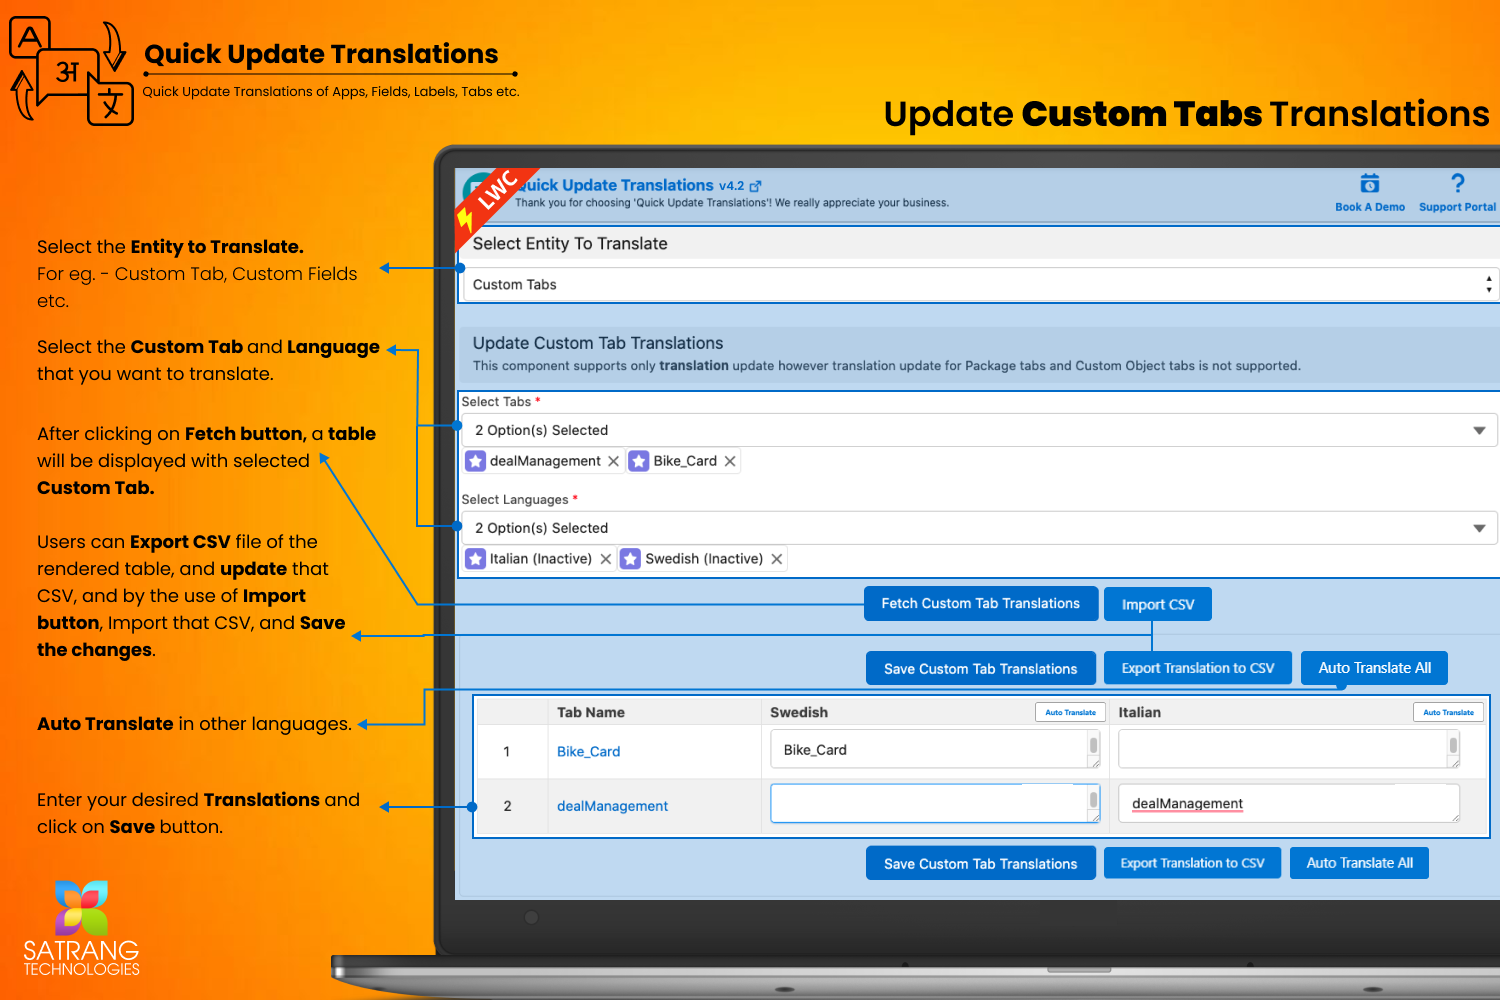Open the Bike_Card tab link
The width and height of the screenshot is (1500, 1000).
(588, 752)
